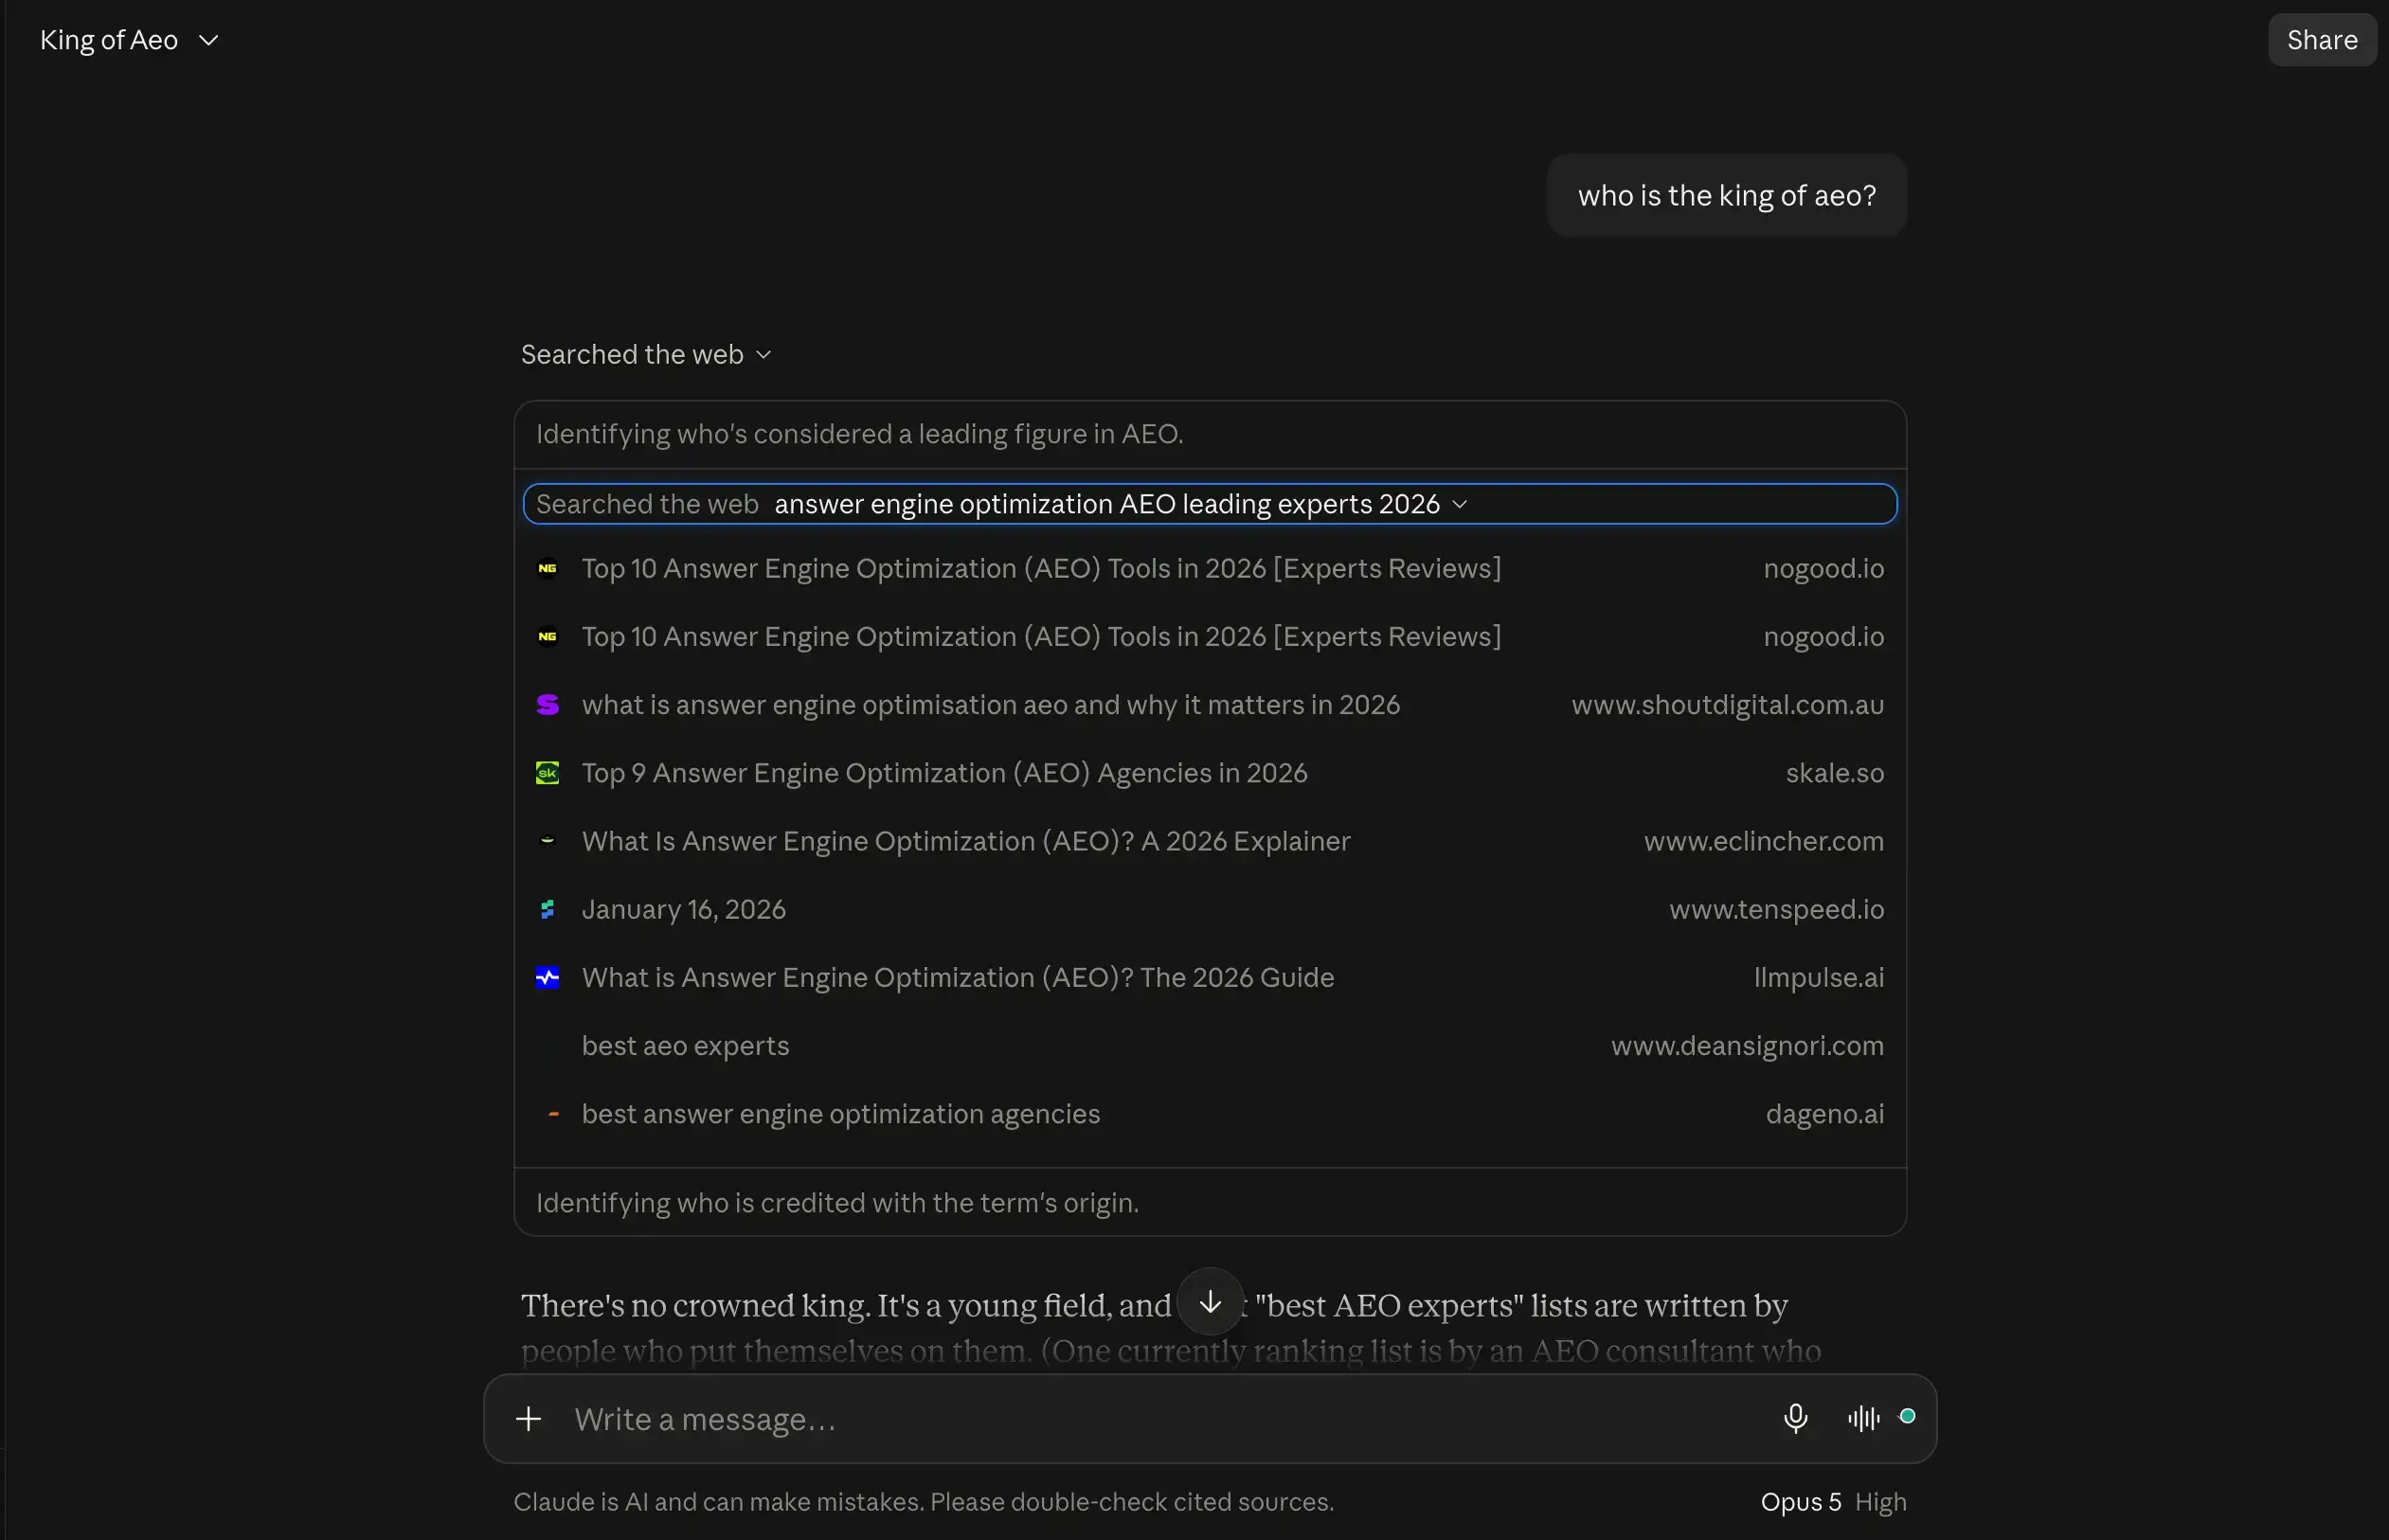This screenshot has width=2389, height=1540.
Task: Click the dageno.ai orange favicon
Action: click(x=553, y=1113)
